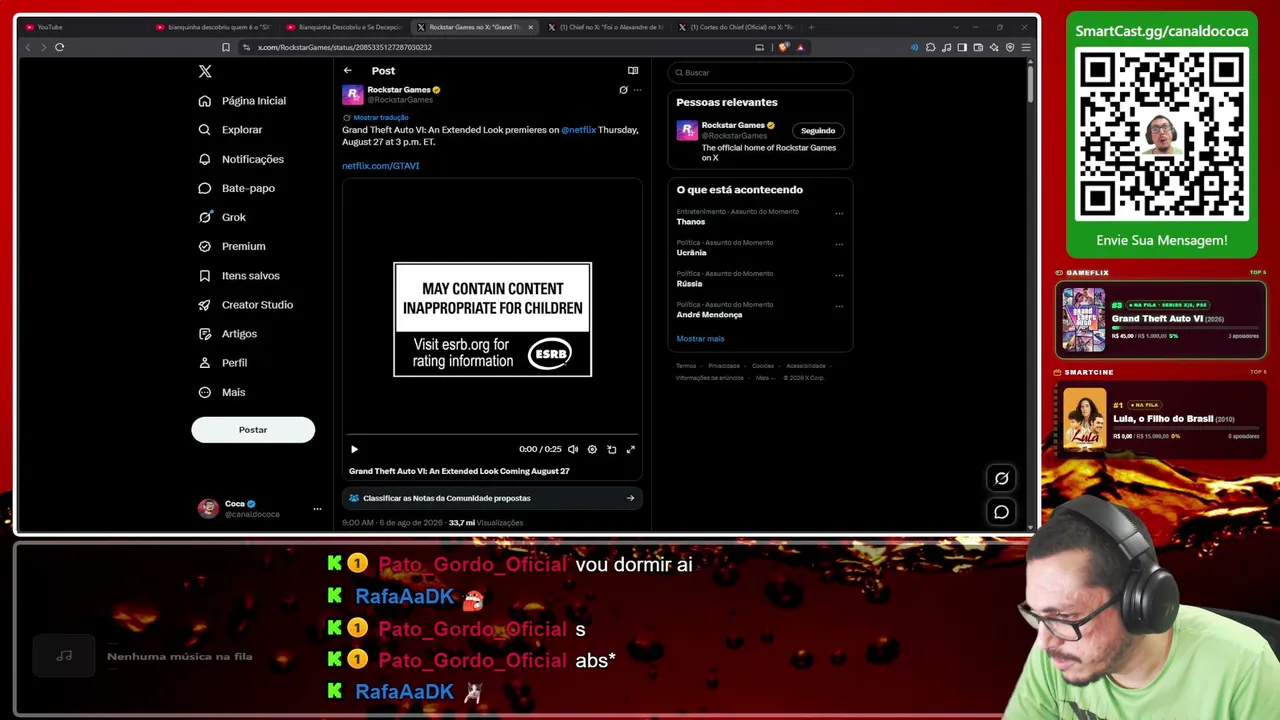Image resolution: width=1280 pixels, height=720 pixels.
Task: Open the Coca account options menu
Action: [317, 509]
